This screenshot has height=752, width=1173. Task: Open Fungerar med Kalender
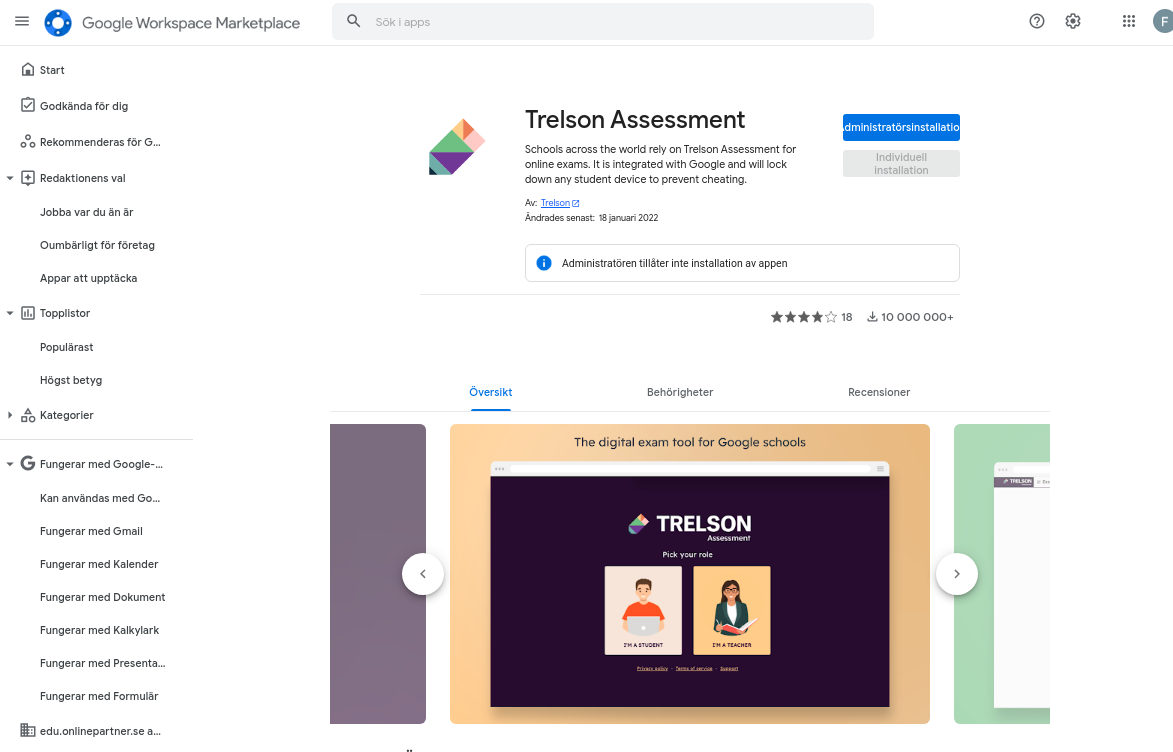pos(97,563)
